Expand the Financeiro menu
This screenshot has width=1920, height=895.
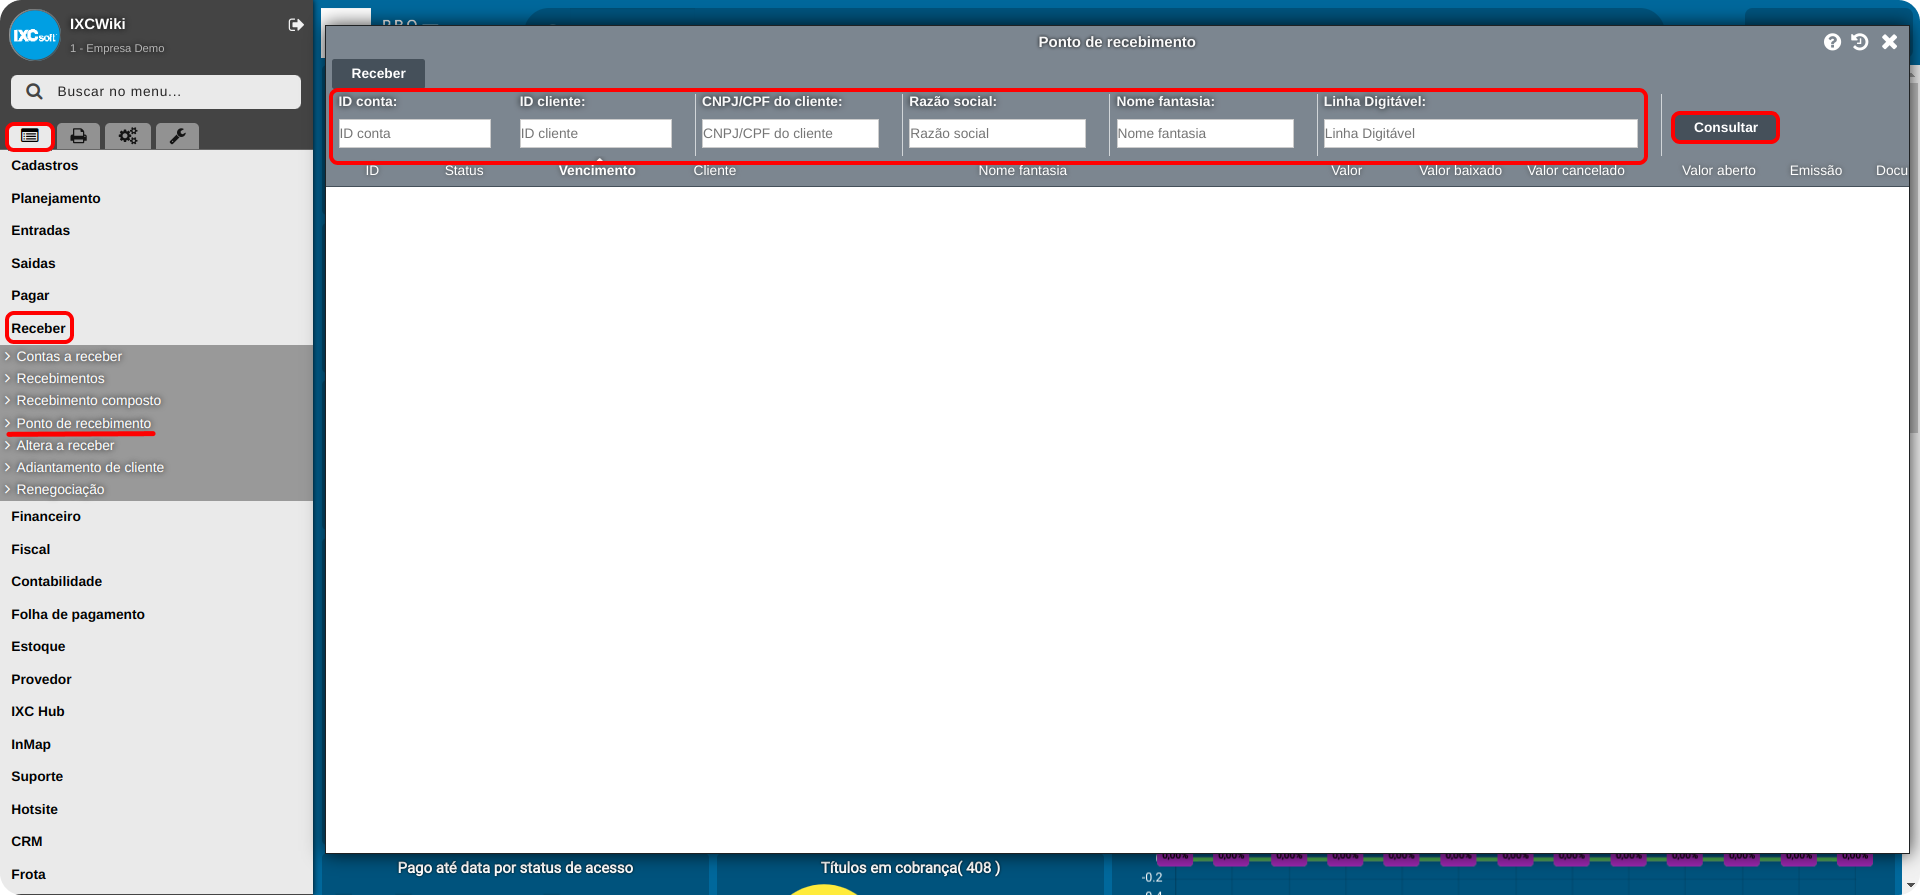(46, 517)
